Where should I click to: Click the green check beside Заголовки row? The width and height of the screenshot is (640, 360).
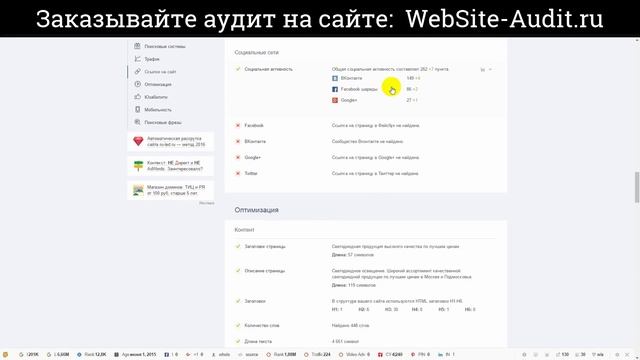pos(238,301)
